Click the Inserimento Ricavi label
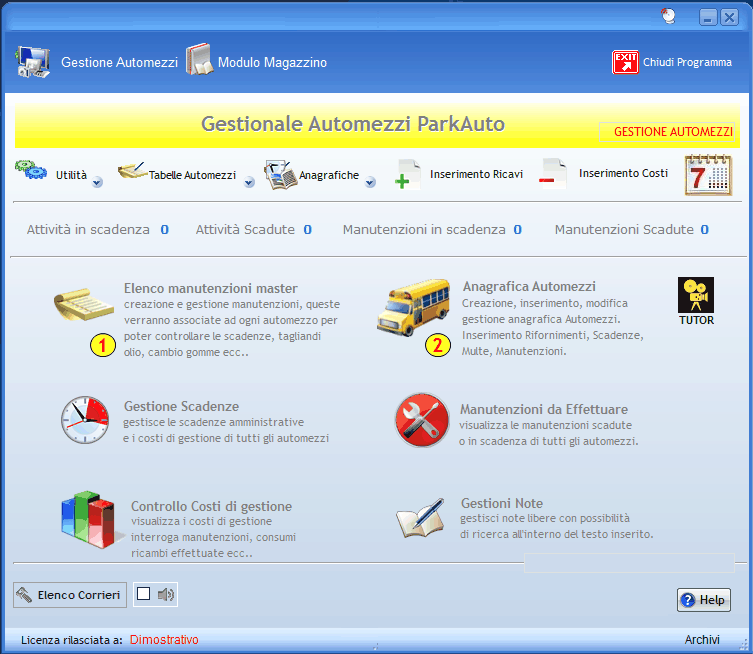Image resolution: width=753 pixels, height=654 pixels. [x=476, y=174]
